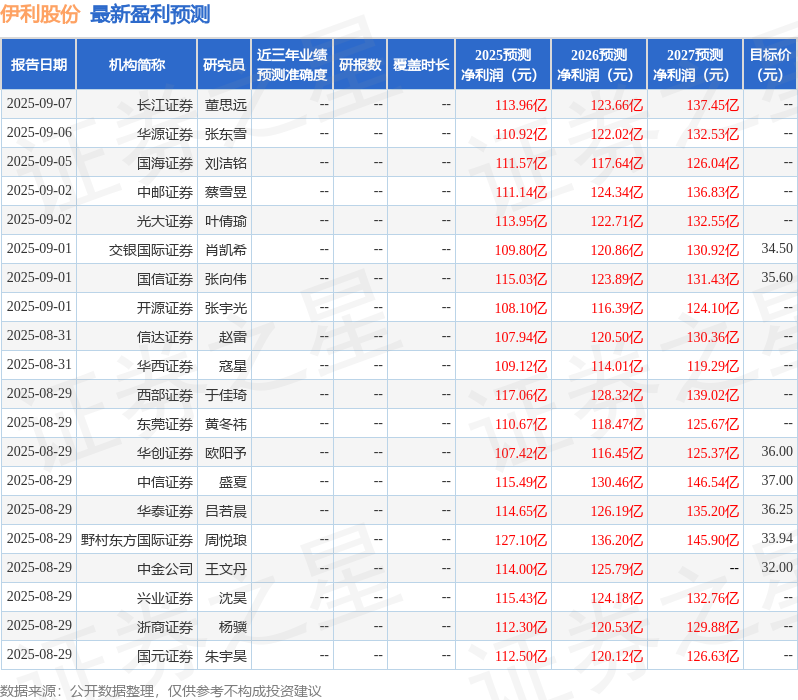
Task: Click target price 36.25
Action: 777,510
